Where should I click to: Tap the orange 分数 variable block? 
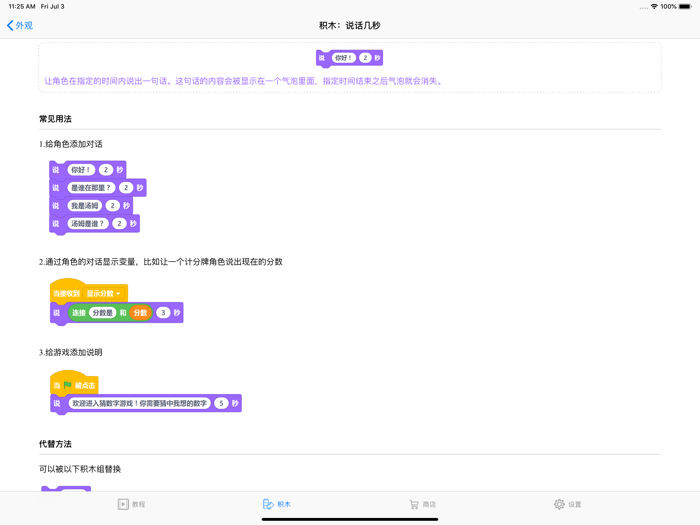click(x=140, y=313)
